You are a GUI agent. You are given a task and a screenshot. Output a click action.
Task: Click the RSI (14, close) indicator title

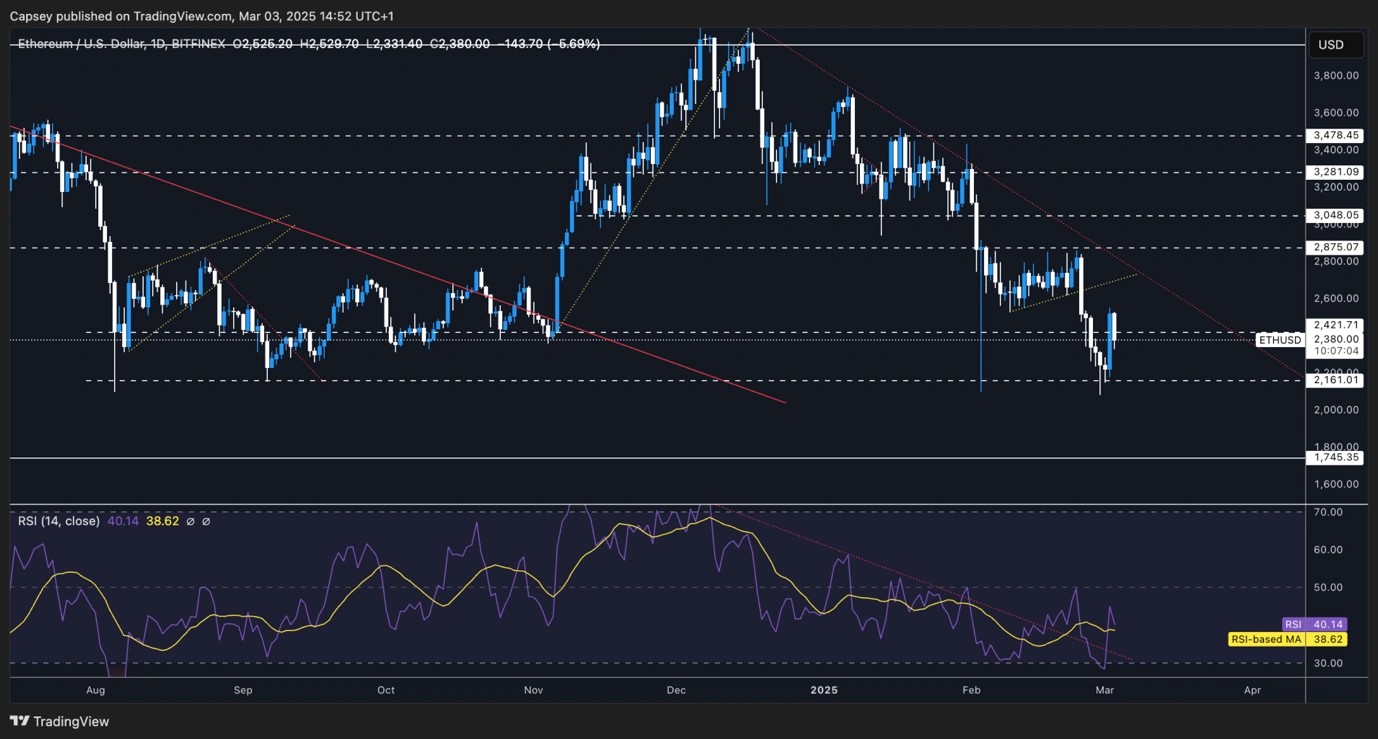click(x=58, y=521)
